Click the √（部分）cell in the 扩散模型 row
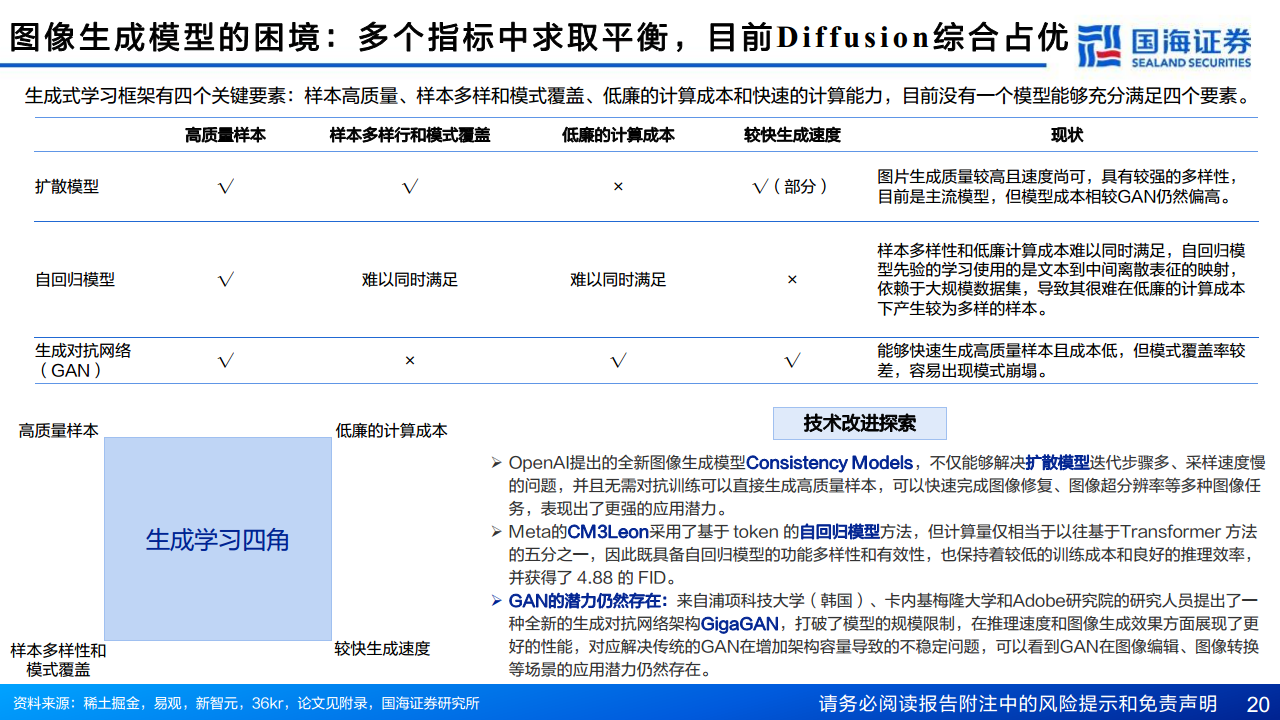1280x720 pixels. [x=791, y=187]
